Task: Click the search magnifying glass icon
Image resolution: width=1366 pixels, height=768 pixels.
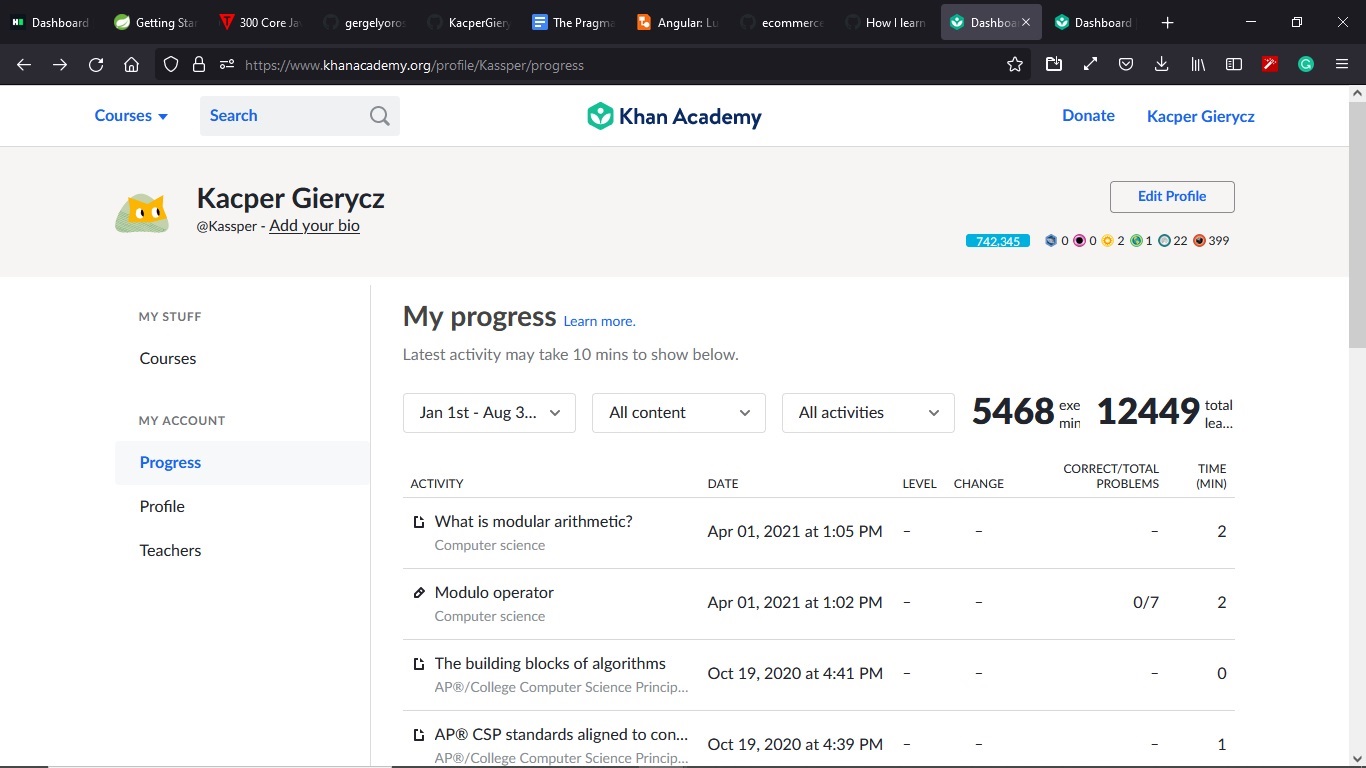Action: 379,116
